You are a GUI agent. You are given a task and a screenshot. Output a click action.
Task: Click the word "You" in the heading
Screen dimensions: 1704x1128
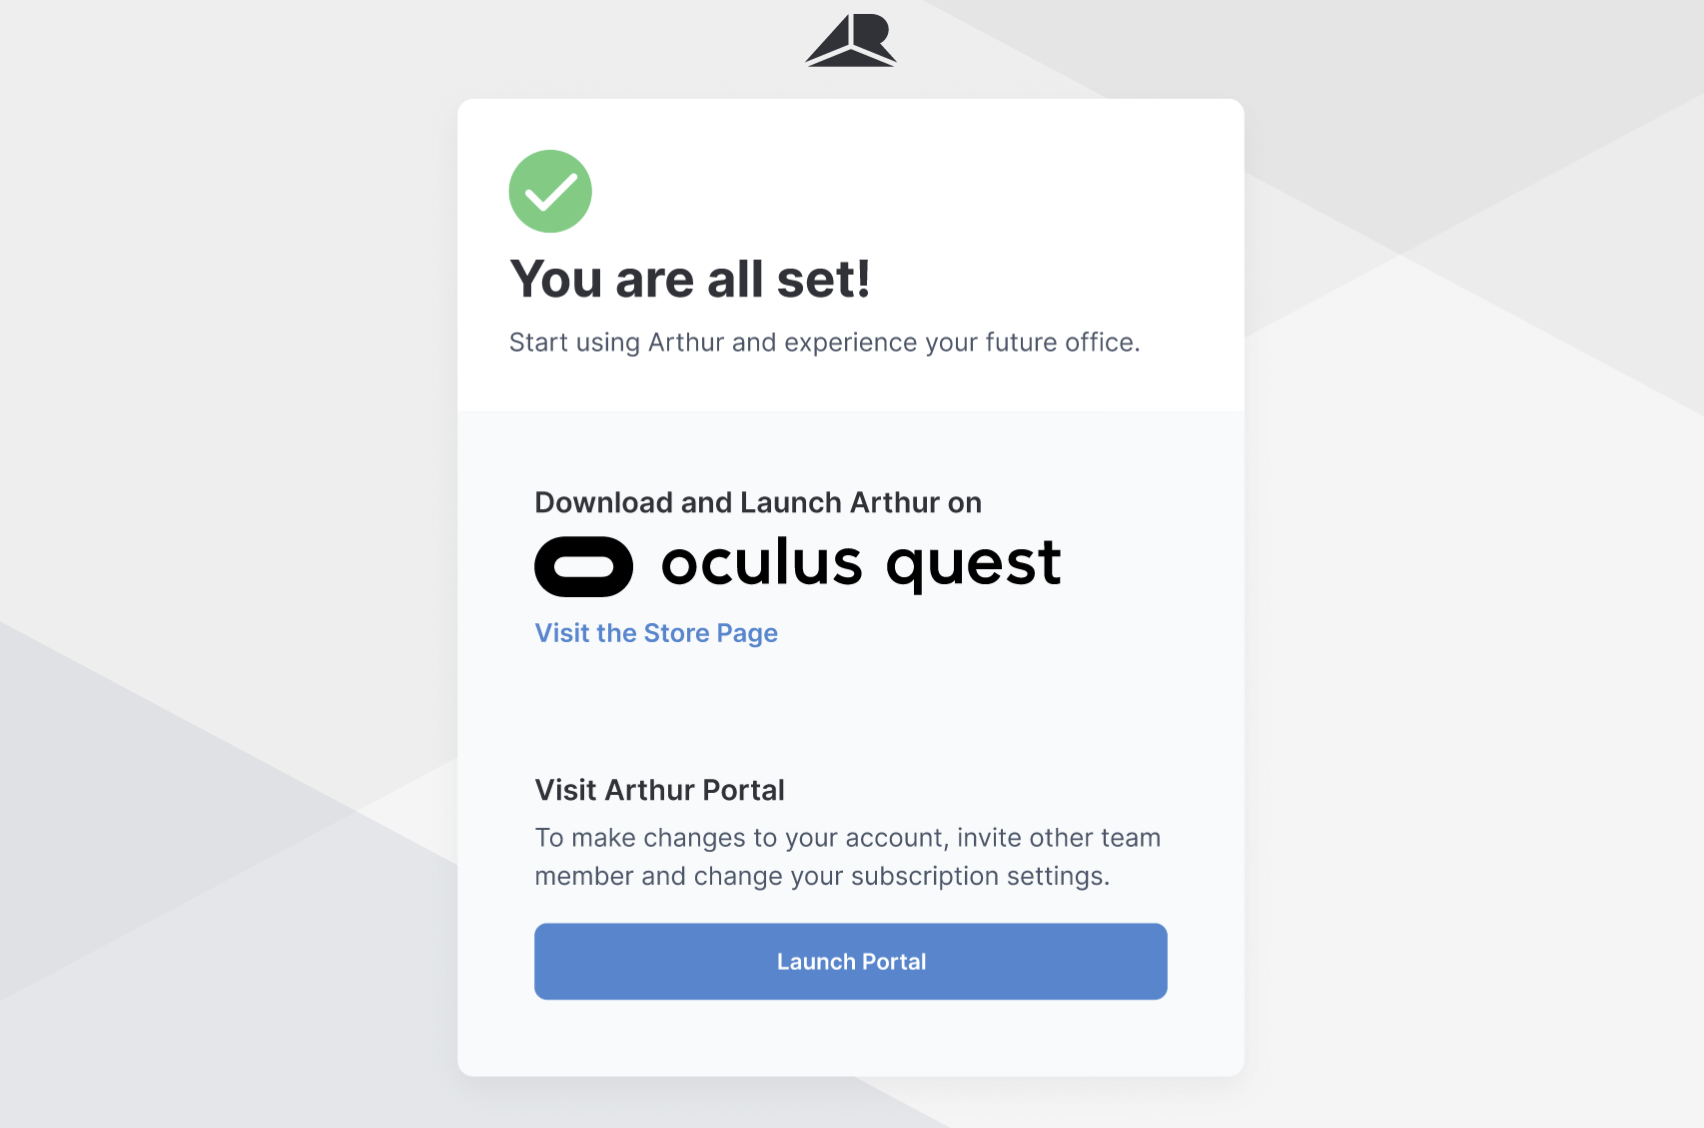[x=556, y=279]
